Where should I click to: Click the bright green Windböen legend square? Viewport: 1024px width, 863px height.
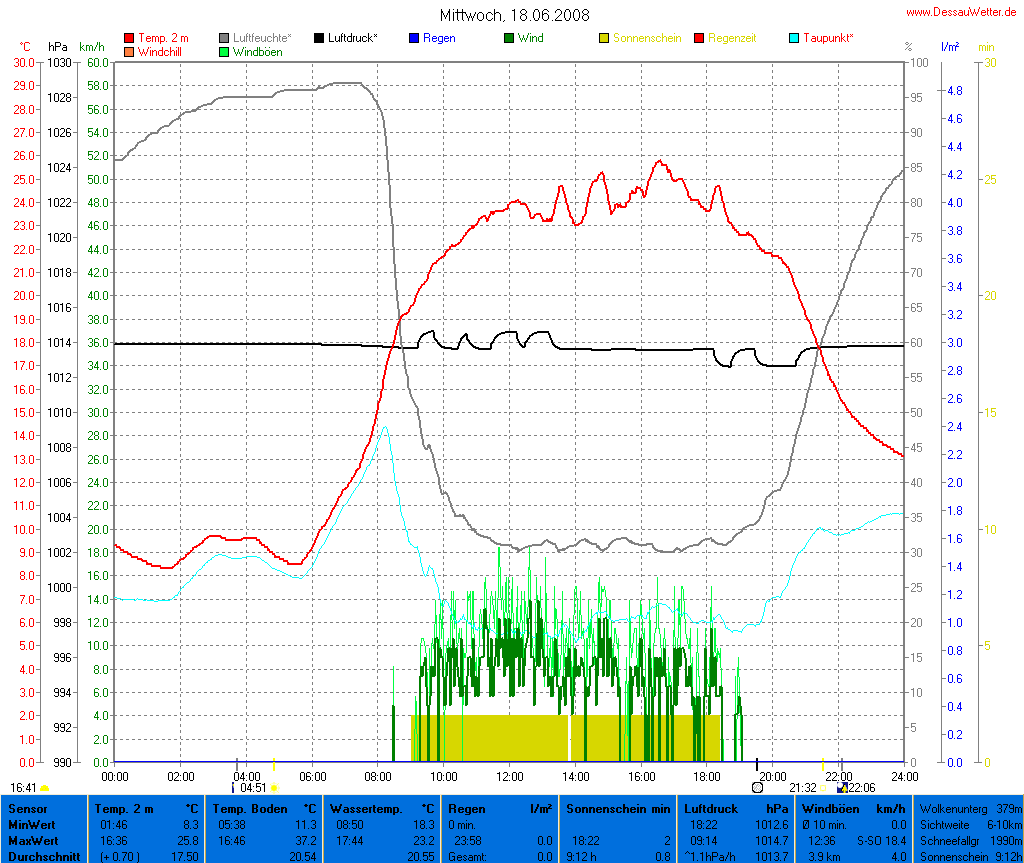point(224,51)
